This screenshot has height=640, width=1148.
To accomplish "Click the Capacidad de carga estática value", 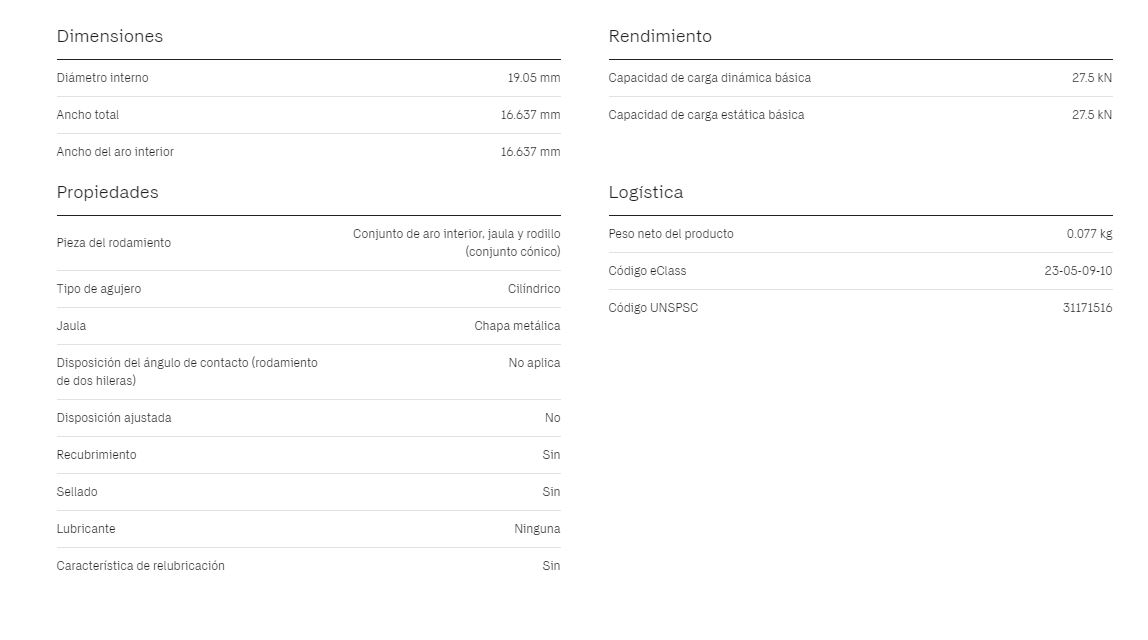I will [1092, 115].
